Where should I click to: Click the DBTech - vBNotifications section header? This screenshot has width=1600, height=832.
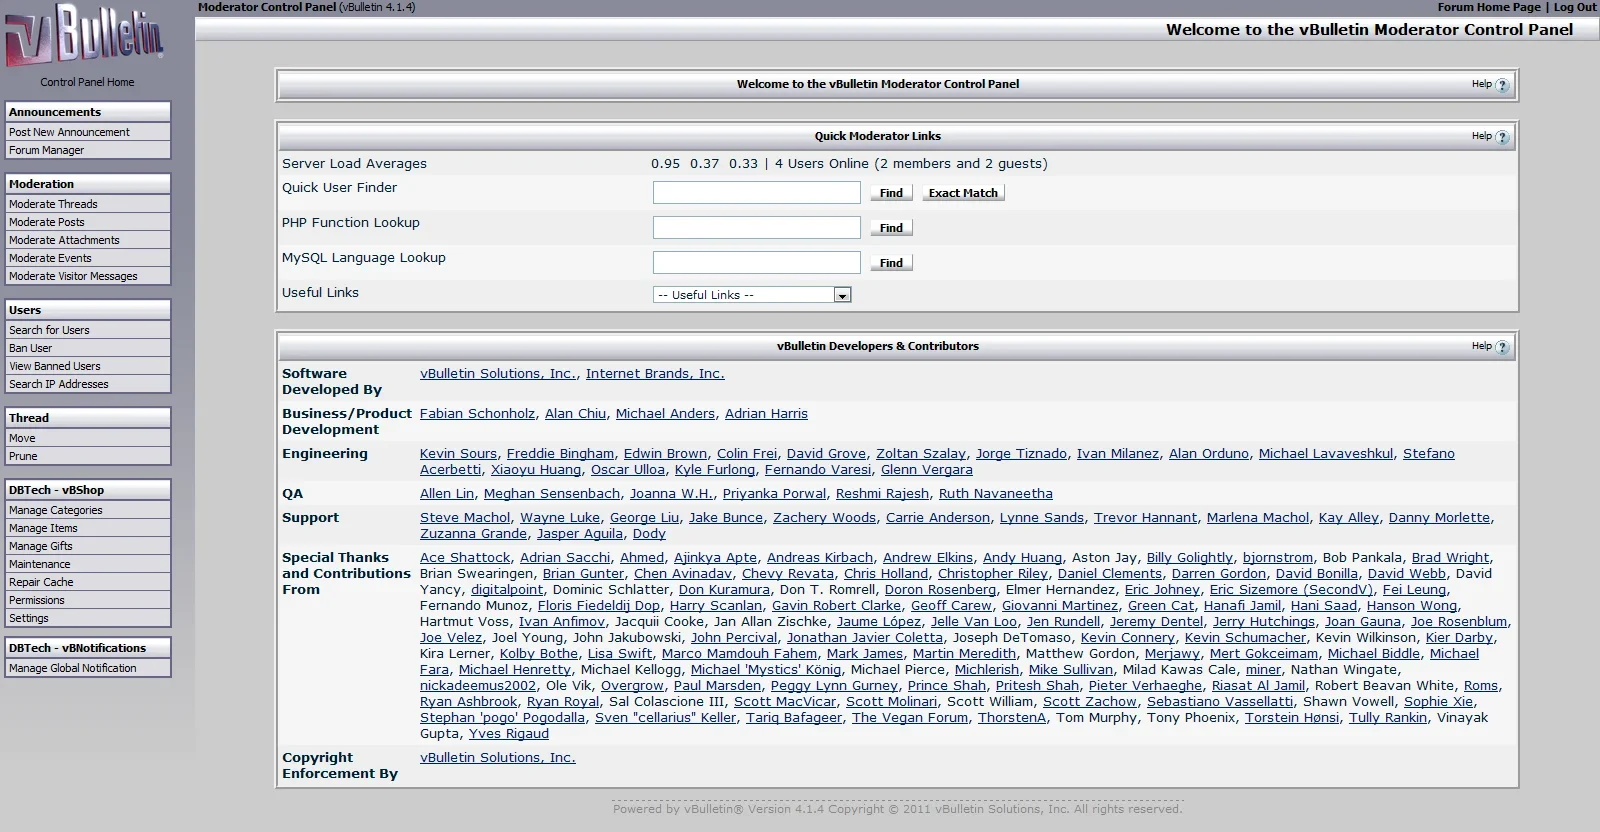[88, 648]
